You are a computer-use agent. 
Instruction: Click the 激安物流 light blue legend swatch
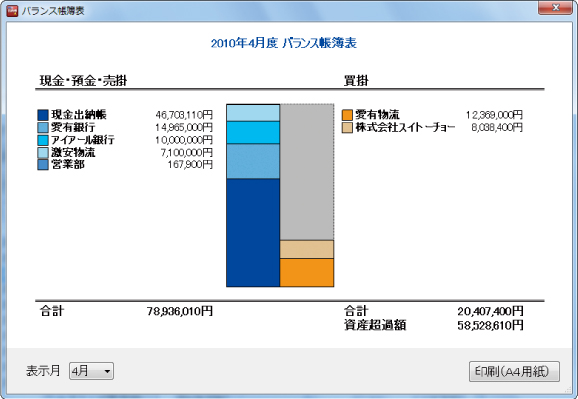43,152
